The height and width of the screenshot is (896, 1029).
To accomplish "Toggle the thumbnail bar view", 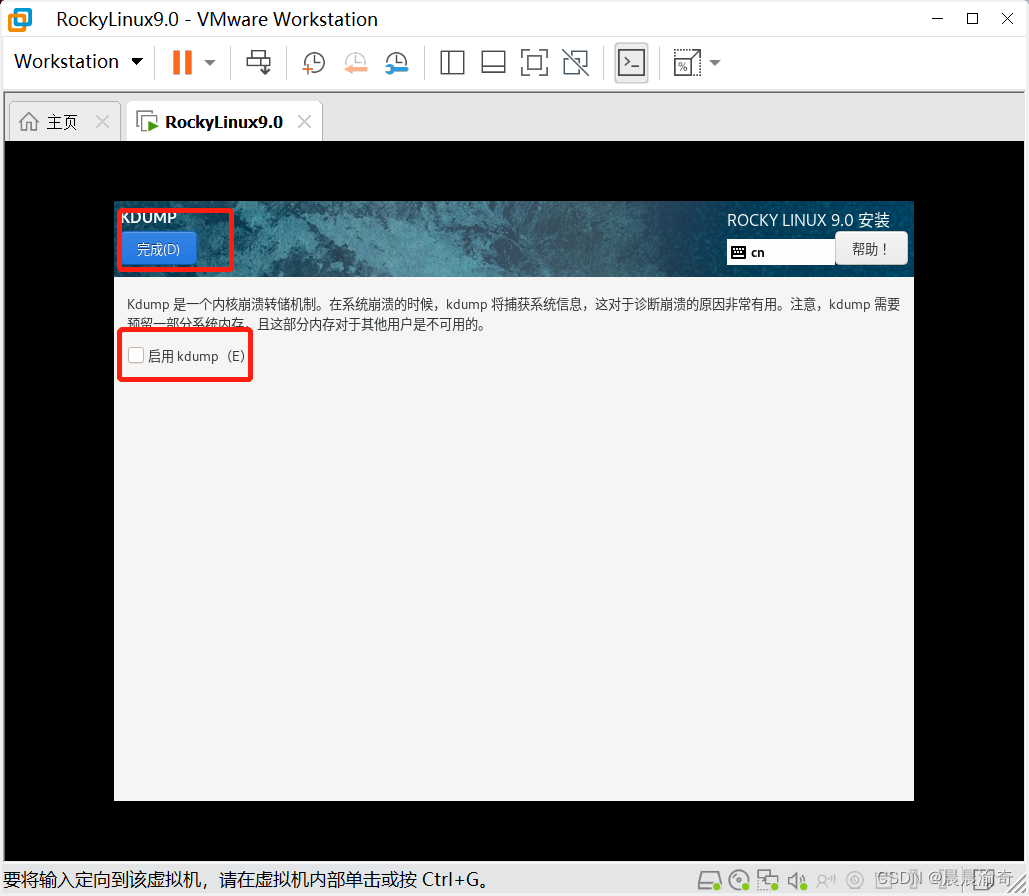I will (493, 63).
